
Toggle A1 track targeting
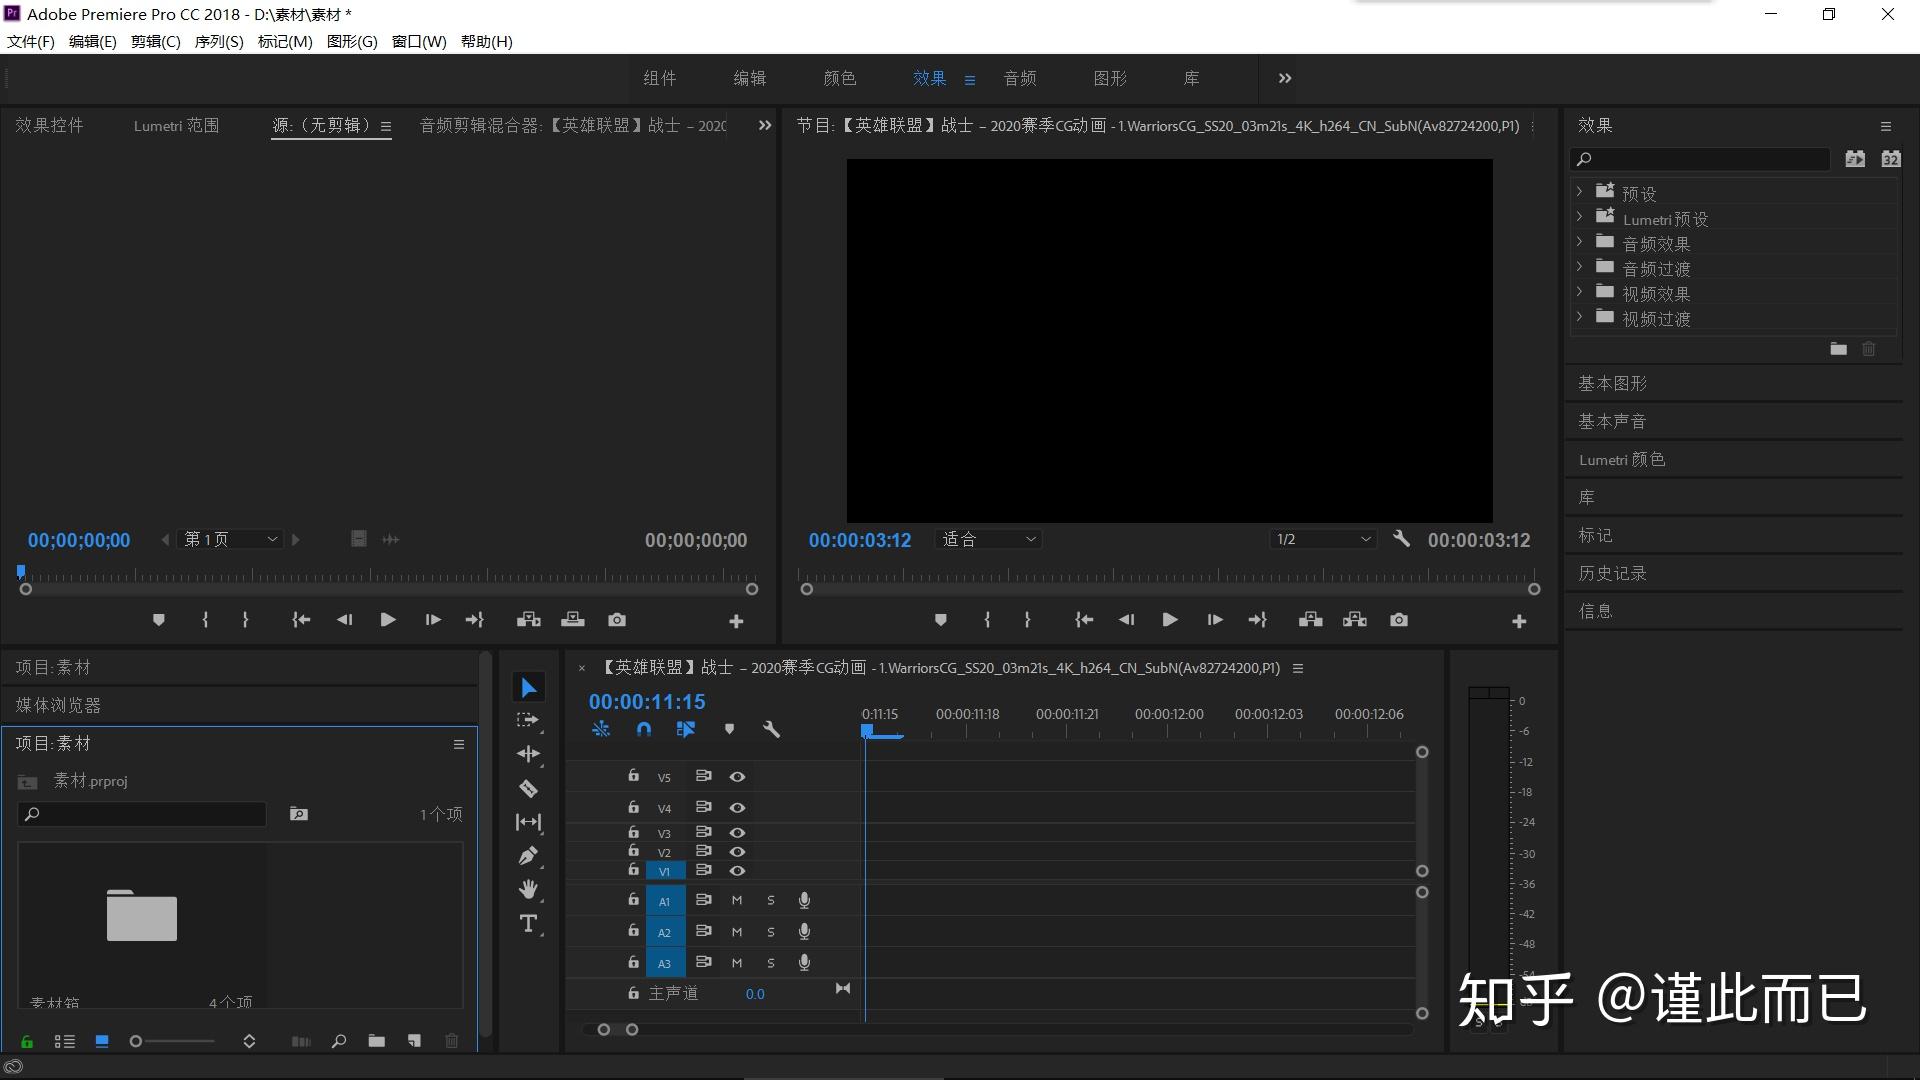pyautogui.click(x=664, y=901)
